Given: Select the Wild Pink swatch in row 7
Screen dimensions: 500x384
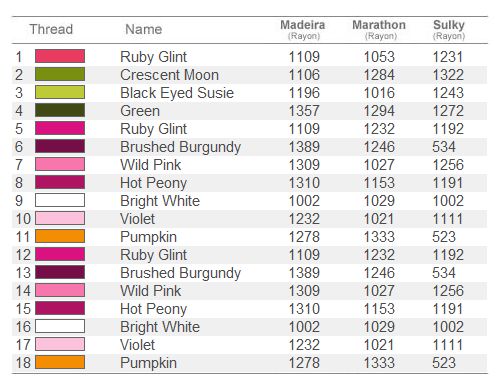Looking at the screenshot, I should pyautogui.click(x=60, y=164).
